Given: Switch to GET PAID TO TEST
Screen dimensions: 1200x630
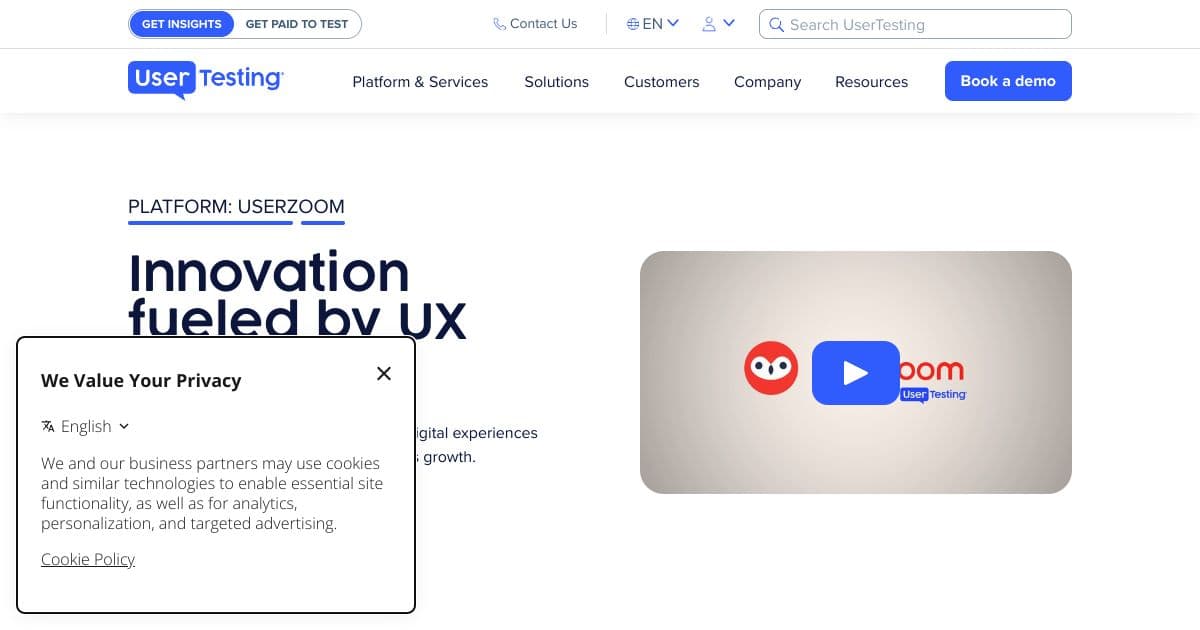Looking at the screenshot, I should tap(296, 23).
